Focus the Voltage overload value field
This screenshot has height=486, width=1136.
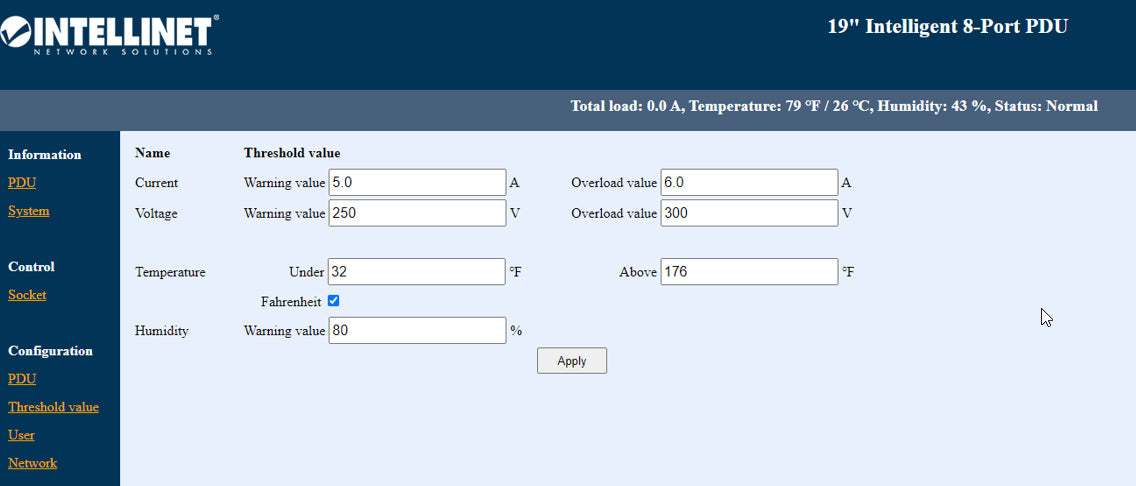(x=748, y=213)
